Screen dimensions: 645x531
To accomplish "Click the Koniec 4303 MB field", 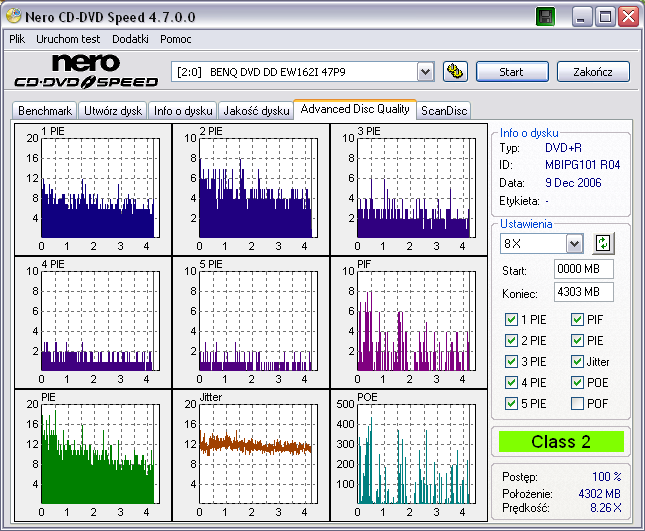I will 584,292.
